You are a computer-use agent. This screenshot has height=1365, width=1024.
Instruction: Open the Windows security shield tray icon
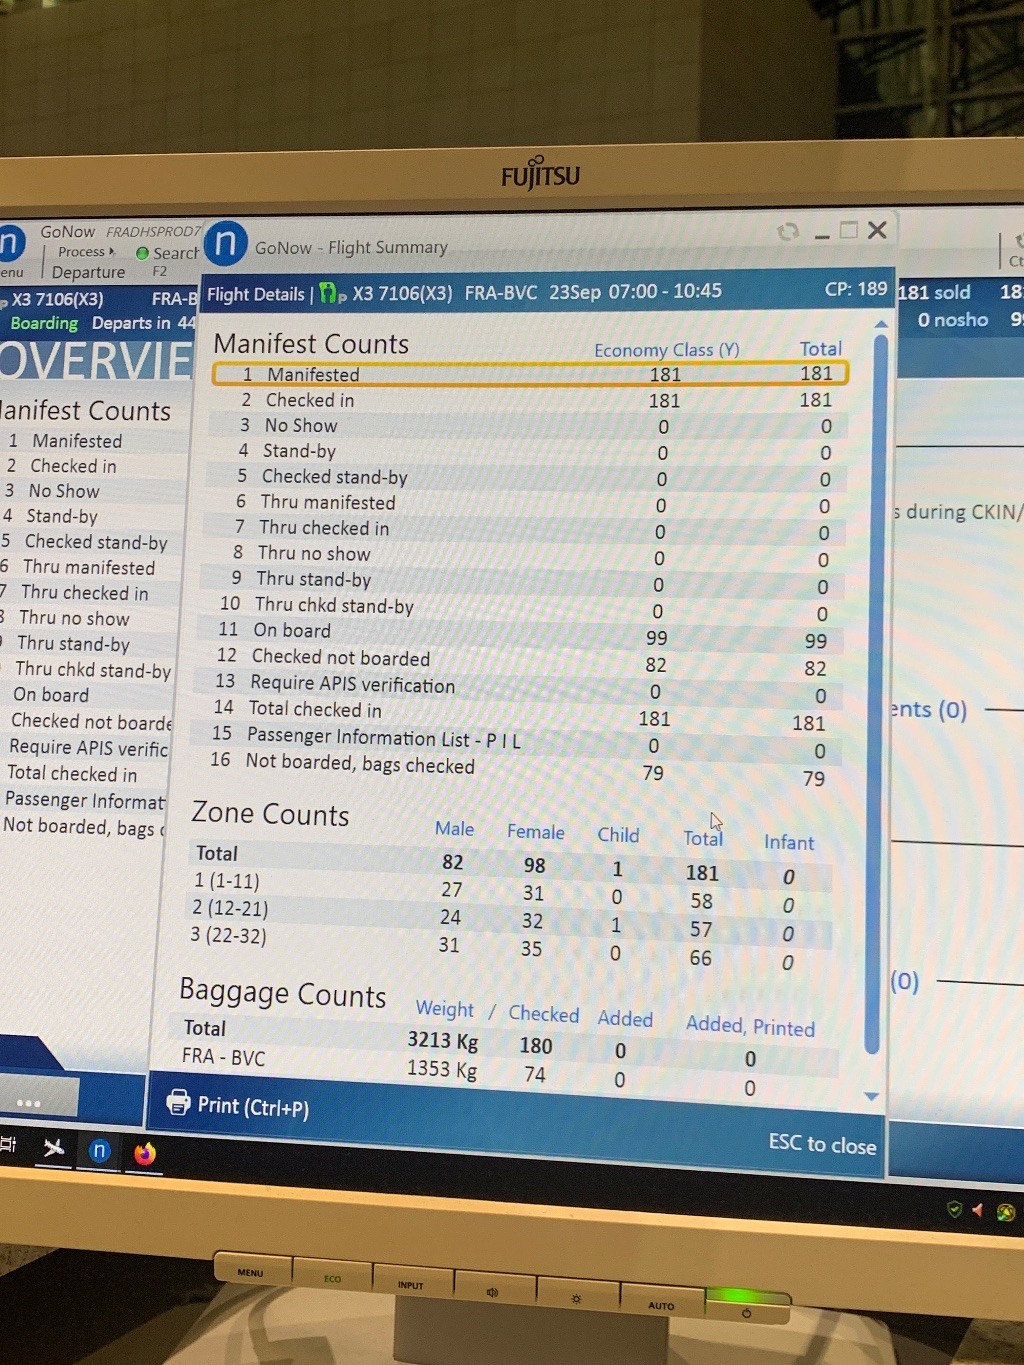click(x=954, y=1210)
